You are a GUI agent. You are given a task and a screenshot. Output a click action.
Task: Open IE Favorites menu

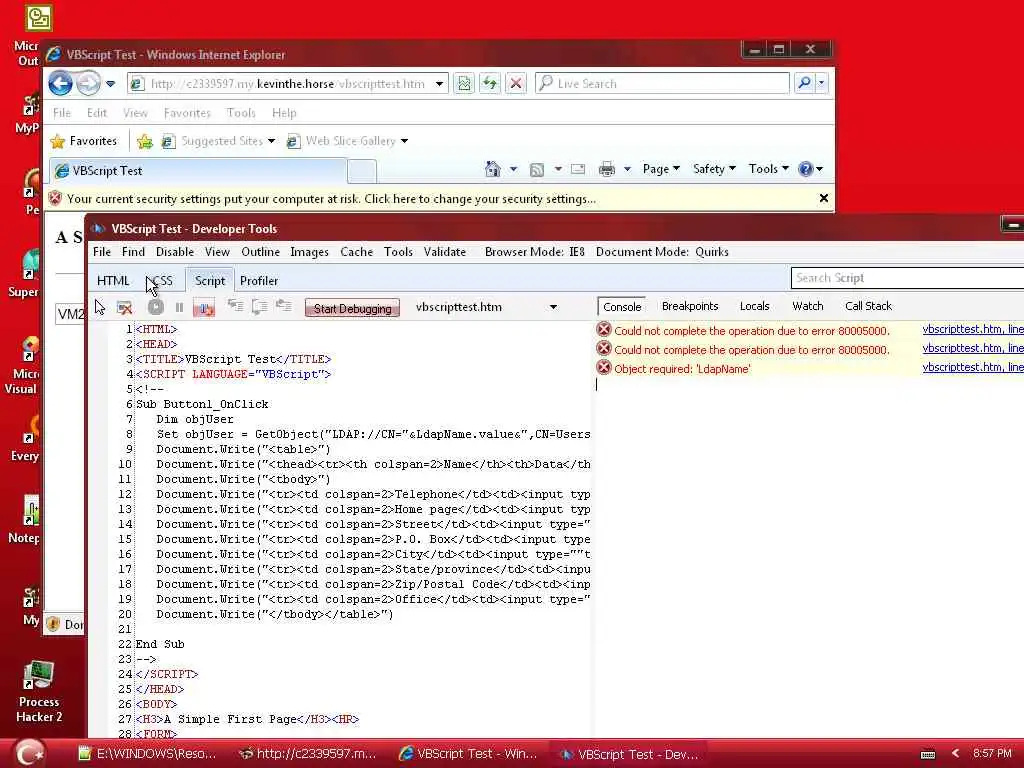187,113
